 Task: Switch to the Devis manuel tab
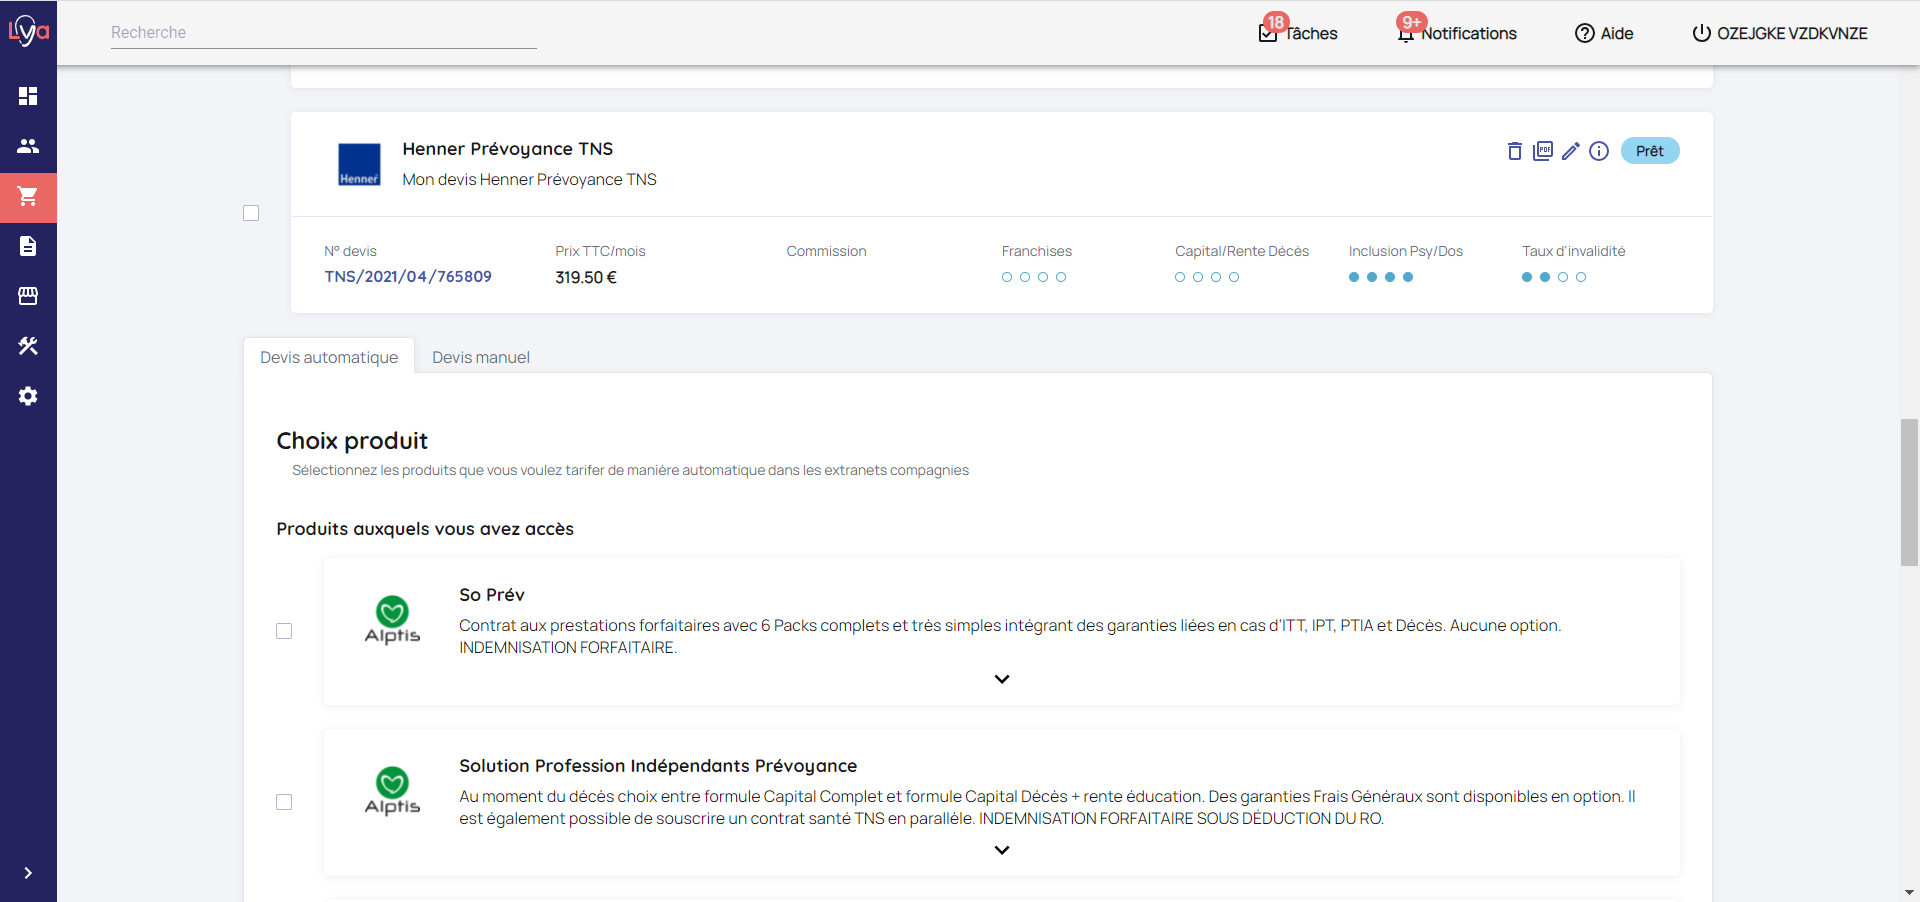pos(480,357)
